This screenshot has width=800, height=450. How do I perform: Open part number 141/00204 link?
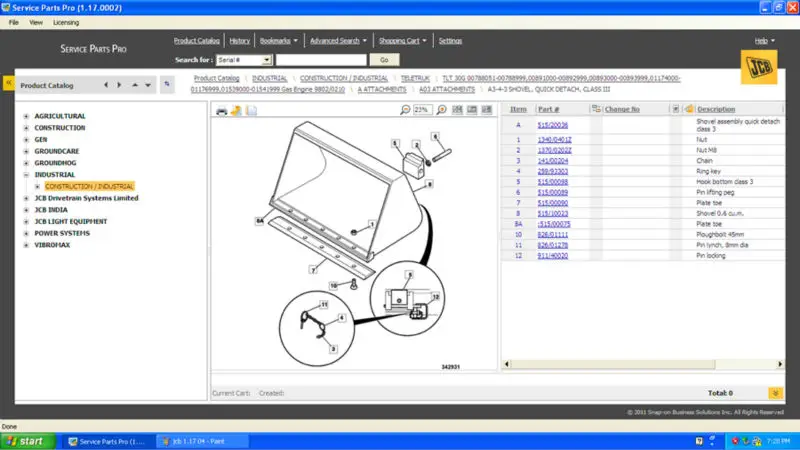click(x=553, y=161)
